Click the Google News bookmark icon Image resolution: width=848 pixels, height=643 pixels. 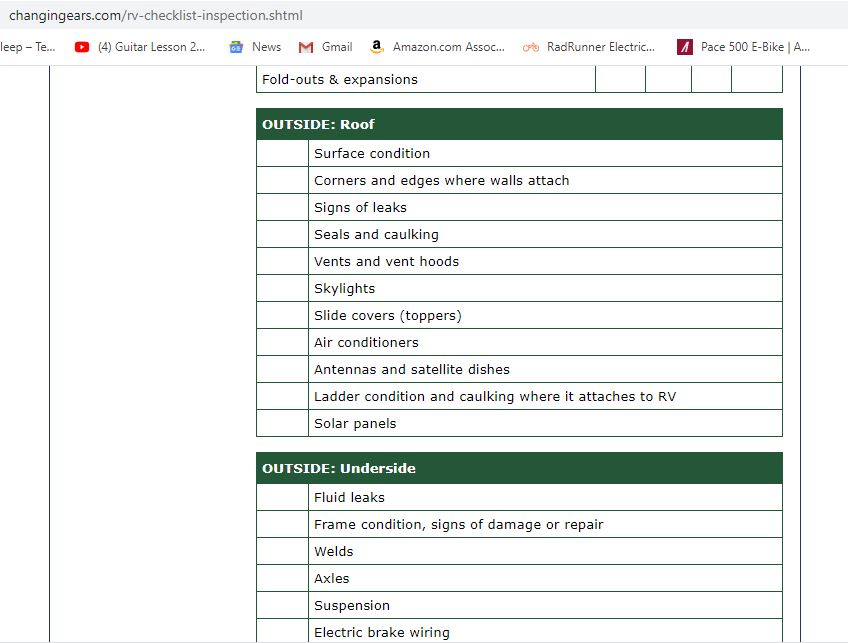pos(236,47)
